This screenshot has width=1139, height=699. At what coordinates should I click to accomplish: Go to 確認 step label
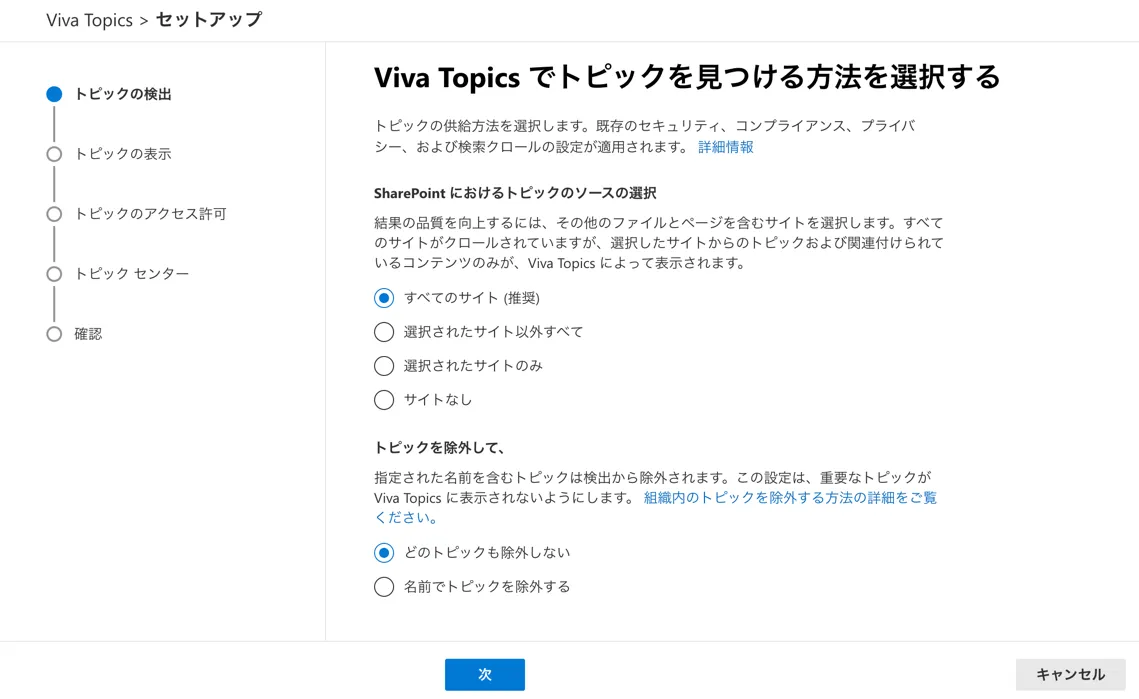point(88,334)
